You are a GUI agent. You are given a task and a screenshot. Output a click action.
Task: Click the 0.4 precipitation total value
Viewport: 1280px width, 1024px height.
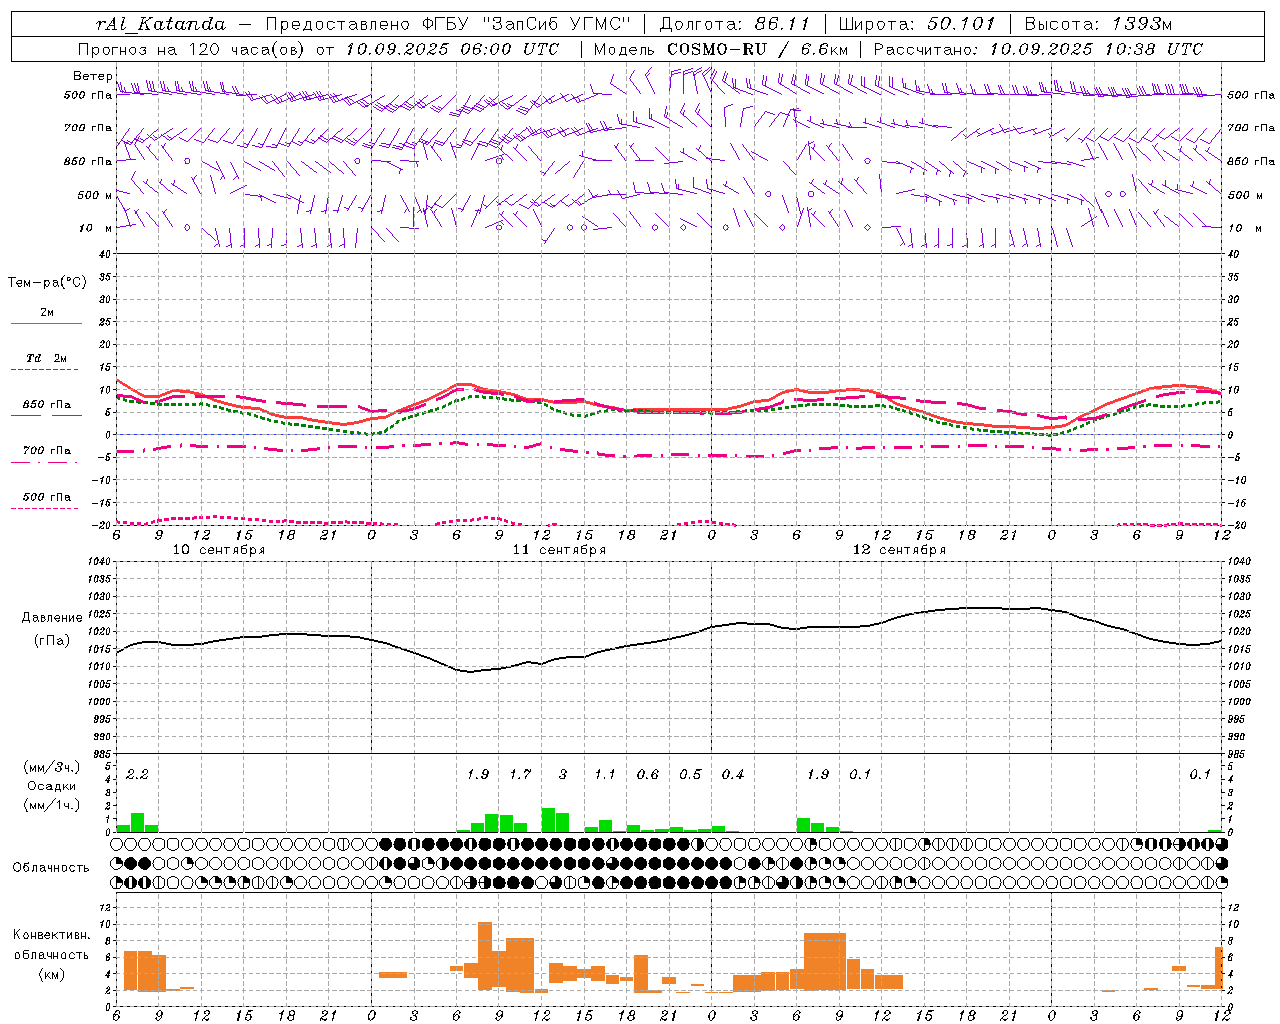coord(733,774)
